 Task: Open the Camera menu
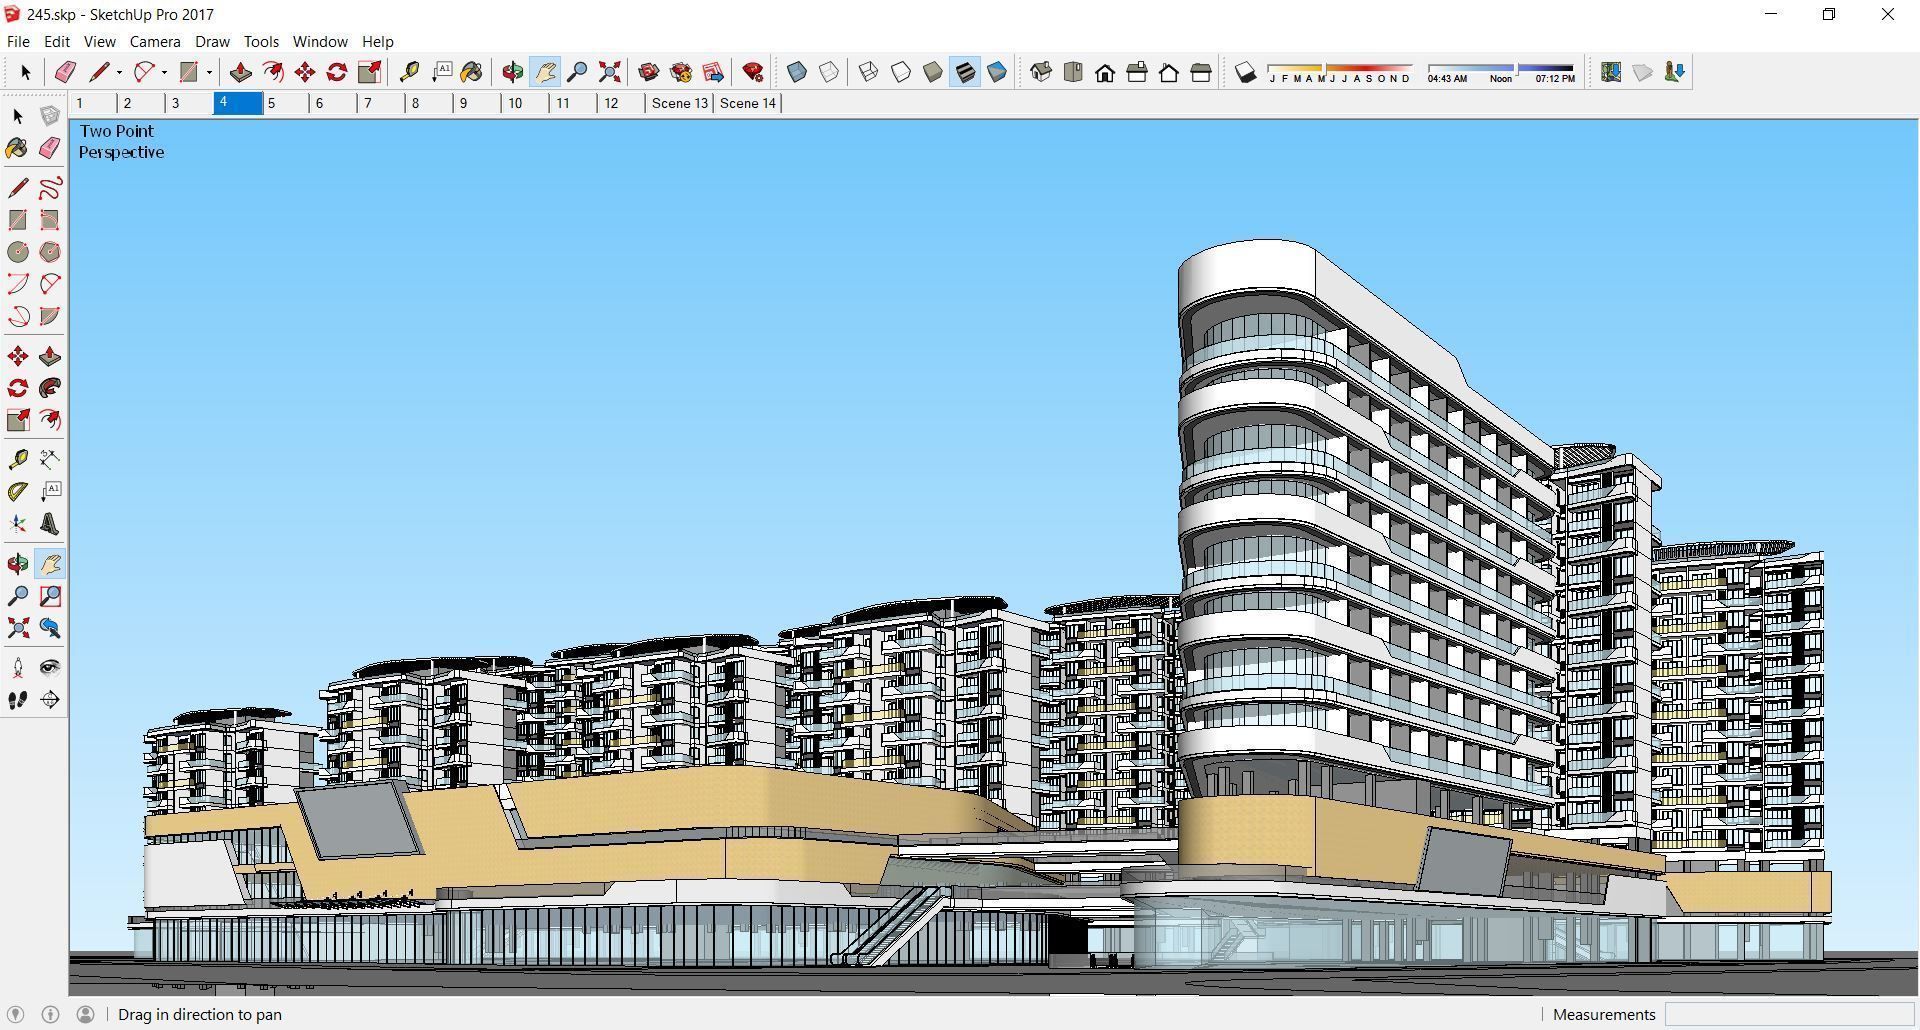coord(155,41)
